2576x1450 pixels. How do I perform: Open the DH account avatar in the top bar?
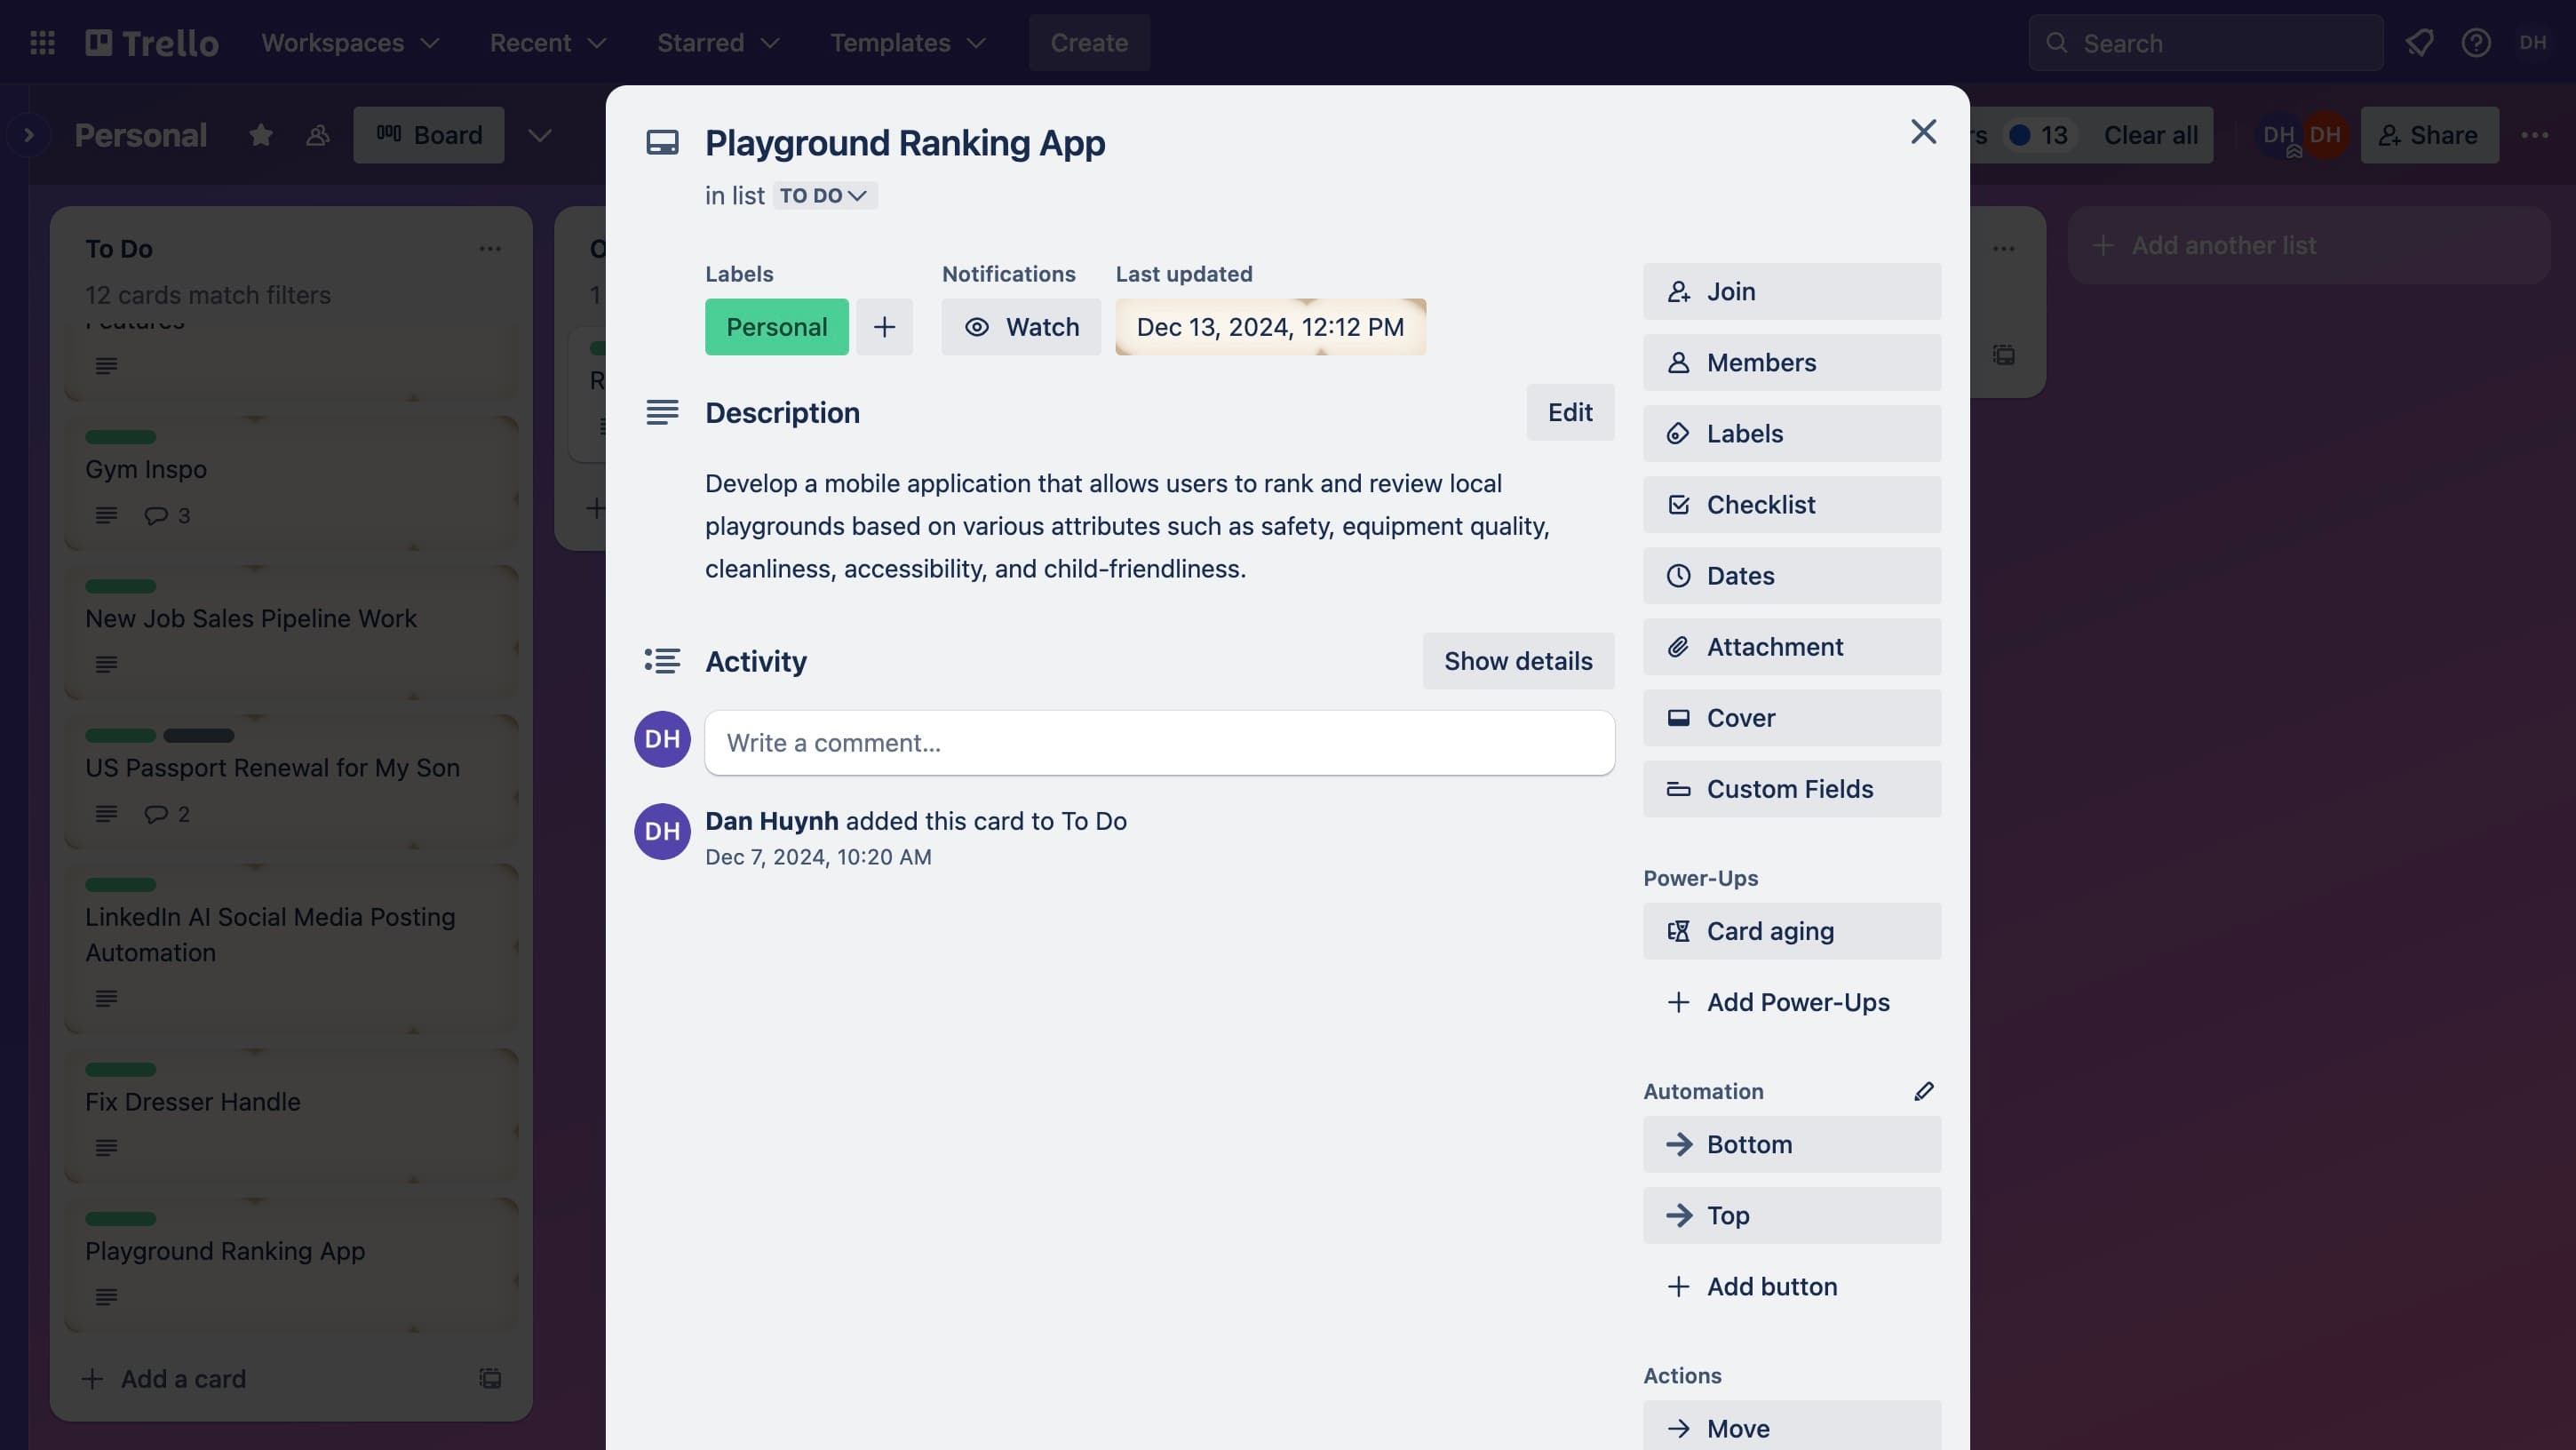click(2533, 43)
